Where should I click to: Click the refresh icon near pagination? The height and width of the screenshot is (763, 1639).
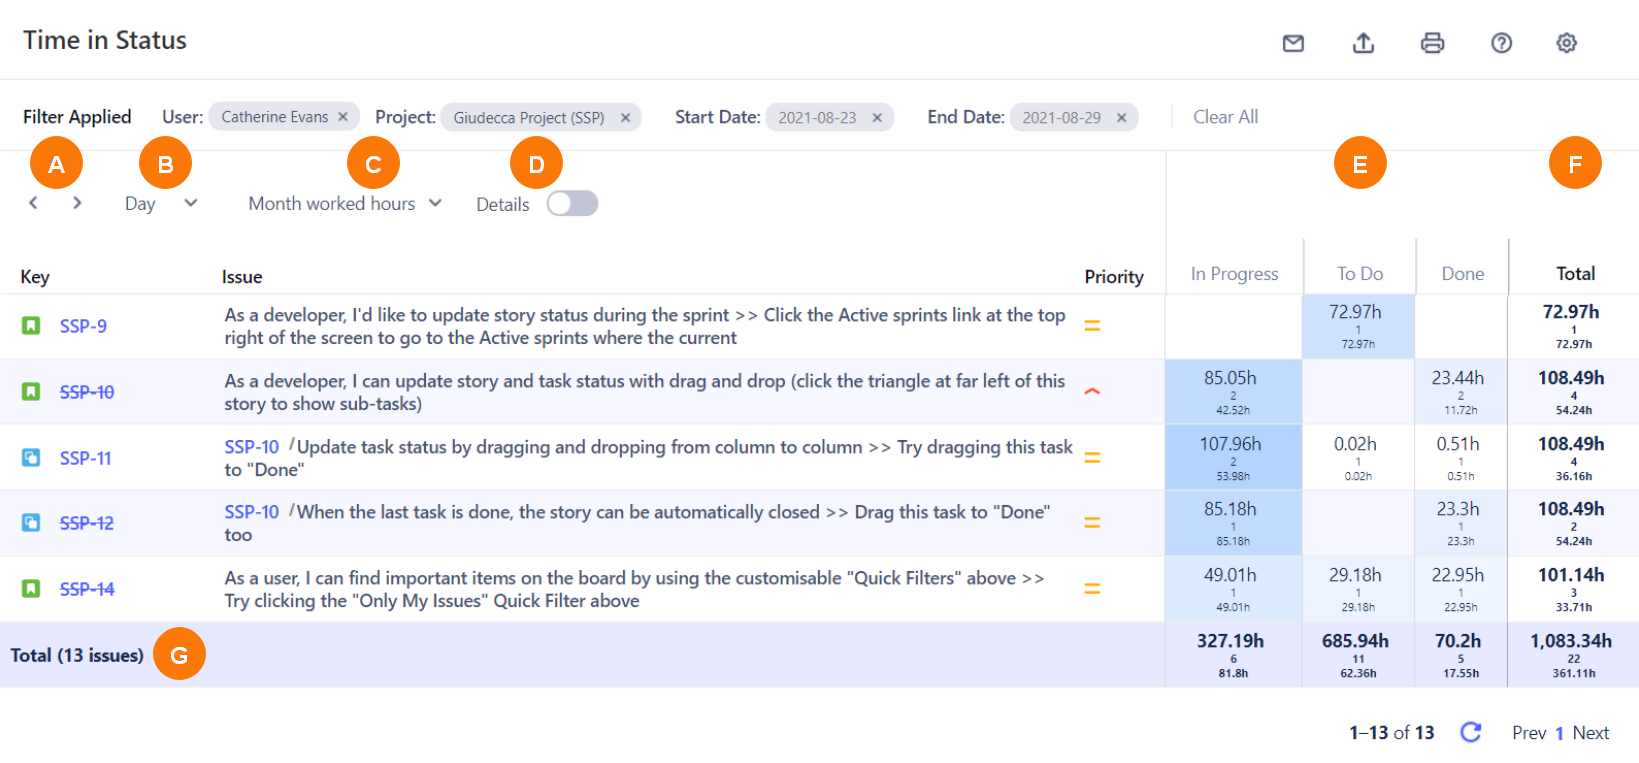coord(1470,732)
